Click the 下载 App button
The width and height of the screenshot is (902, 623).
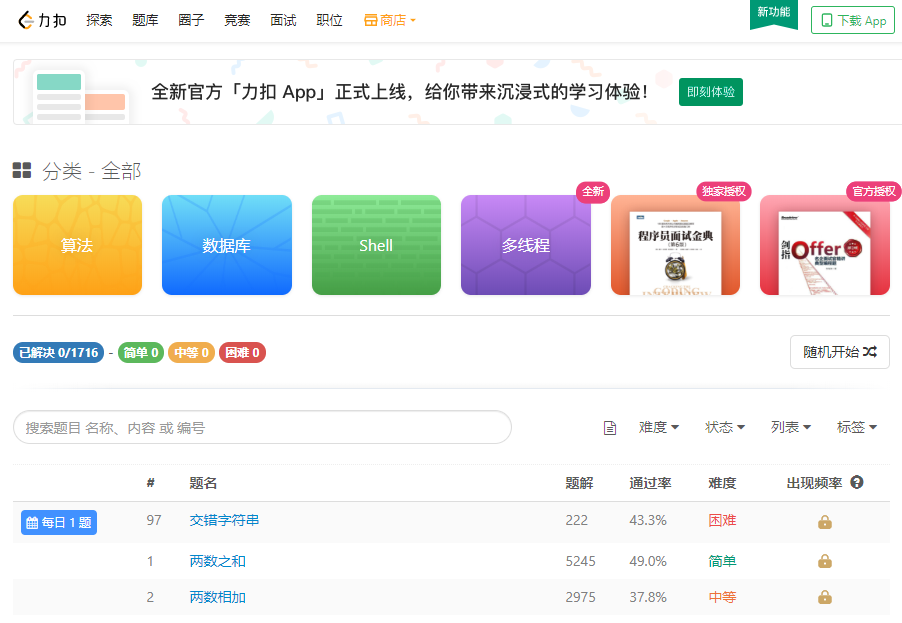(853, 20)
